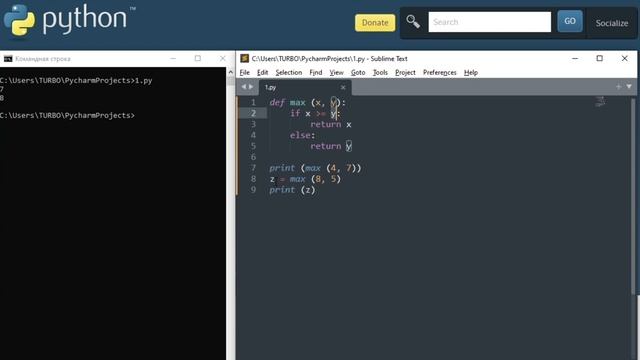Click 'else:' on line 4

[302, 135]
